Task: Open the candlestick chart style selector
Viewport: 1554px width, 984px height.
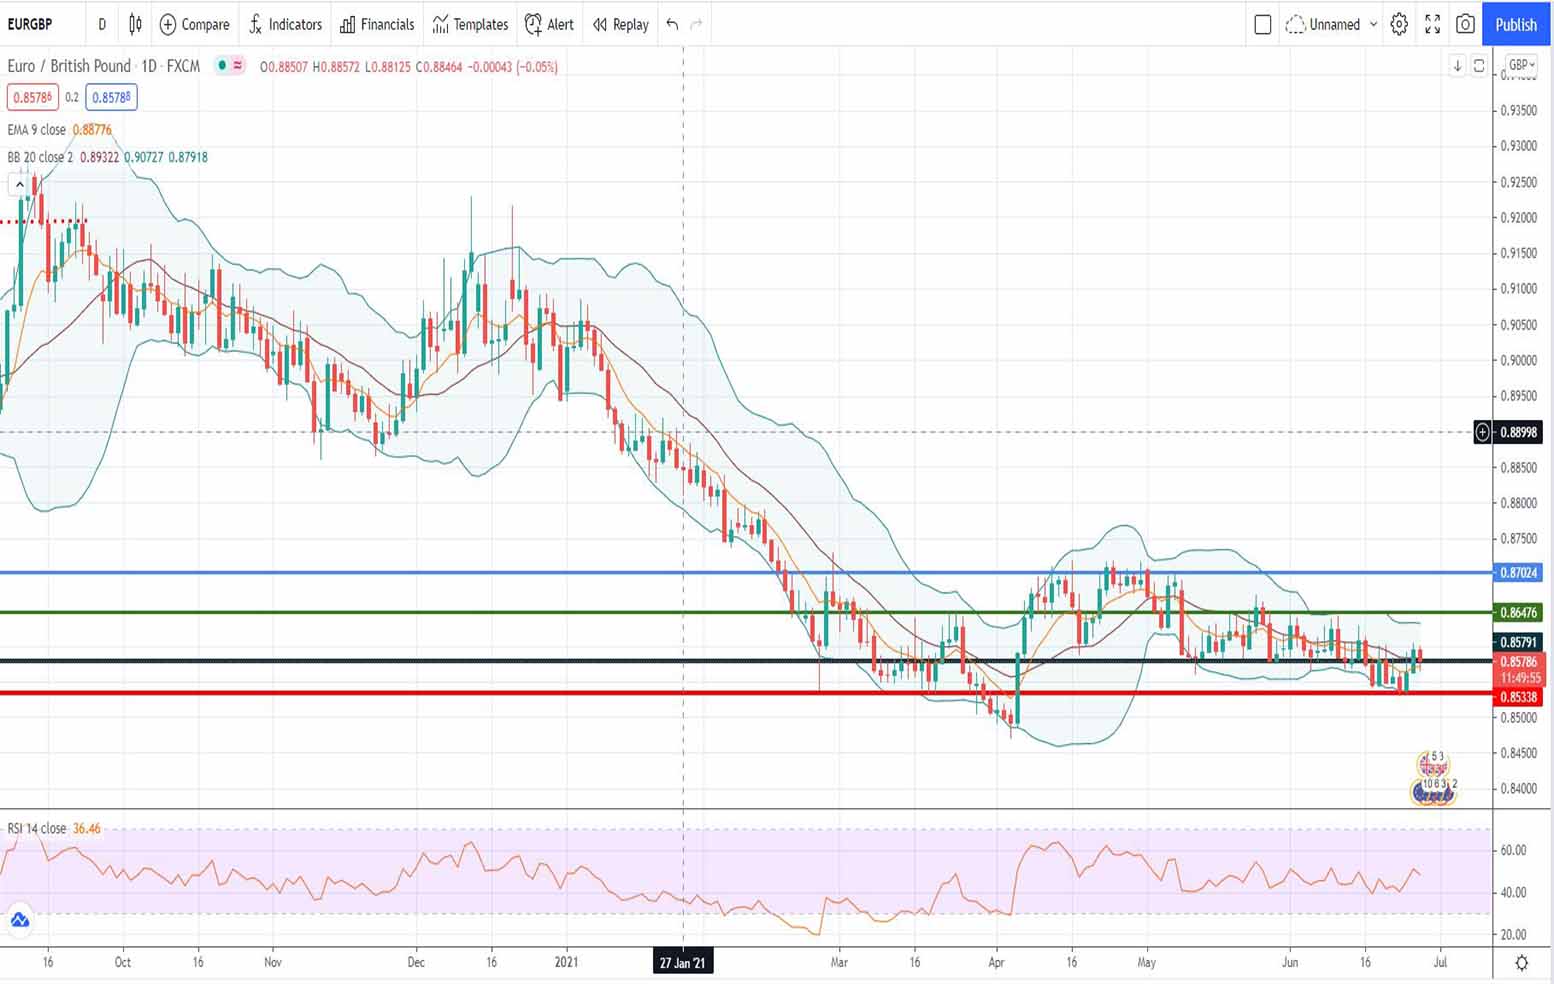Action: (135, 24)
